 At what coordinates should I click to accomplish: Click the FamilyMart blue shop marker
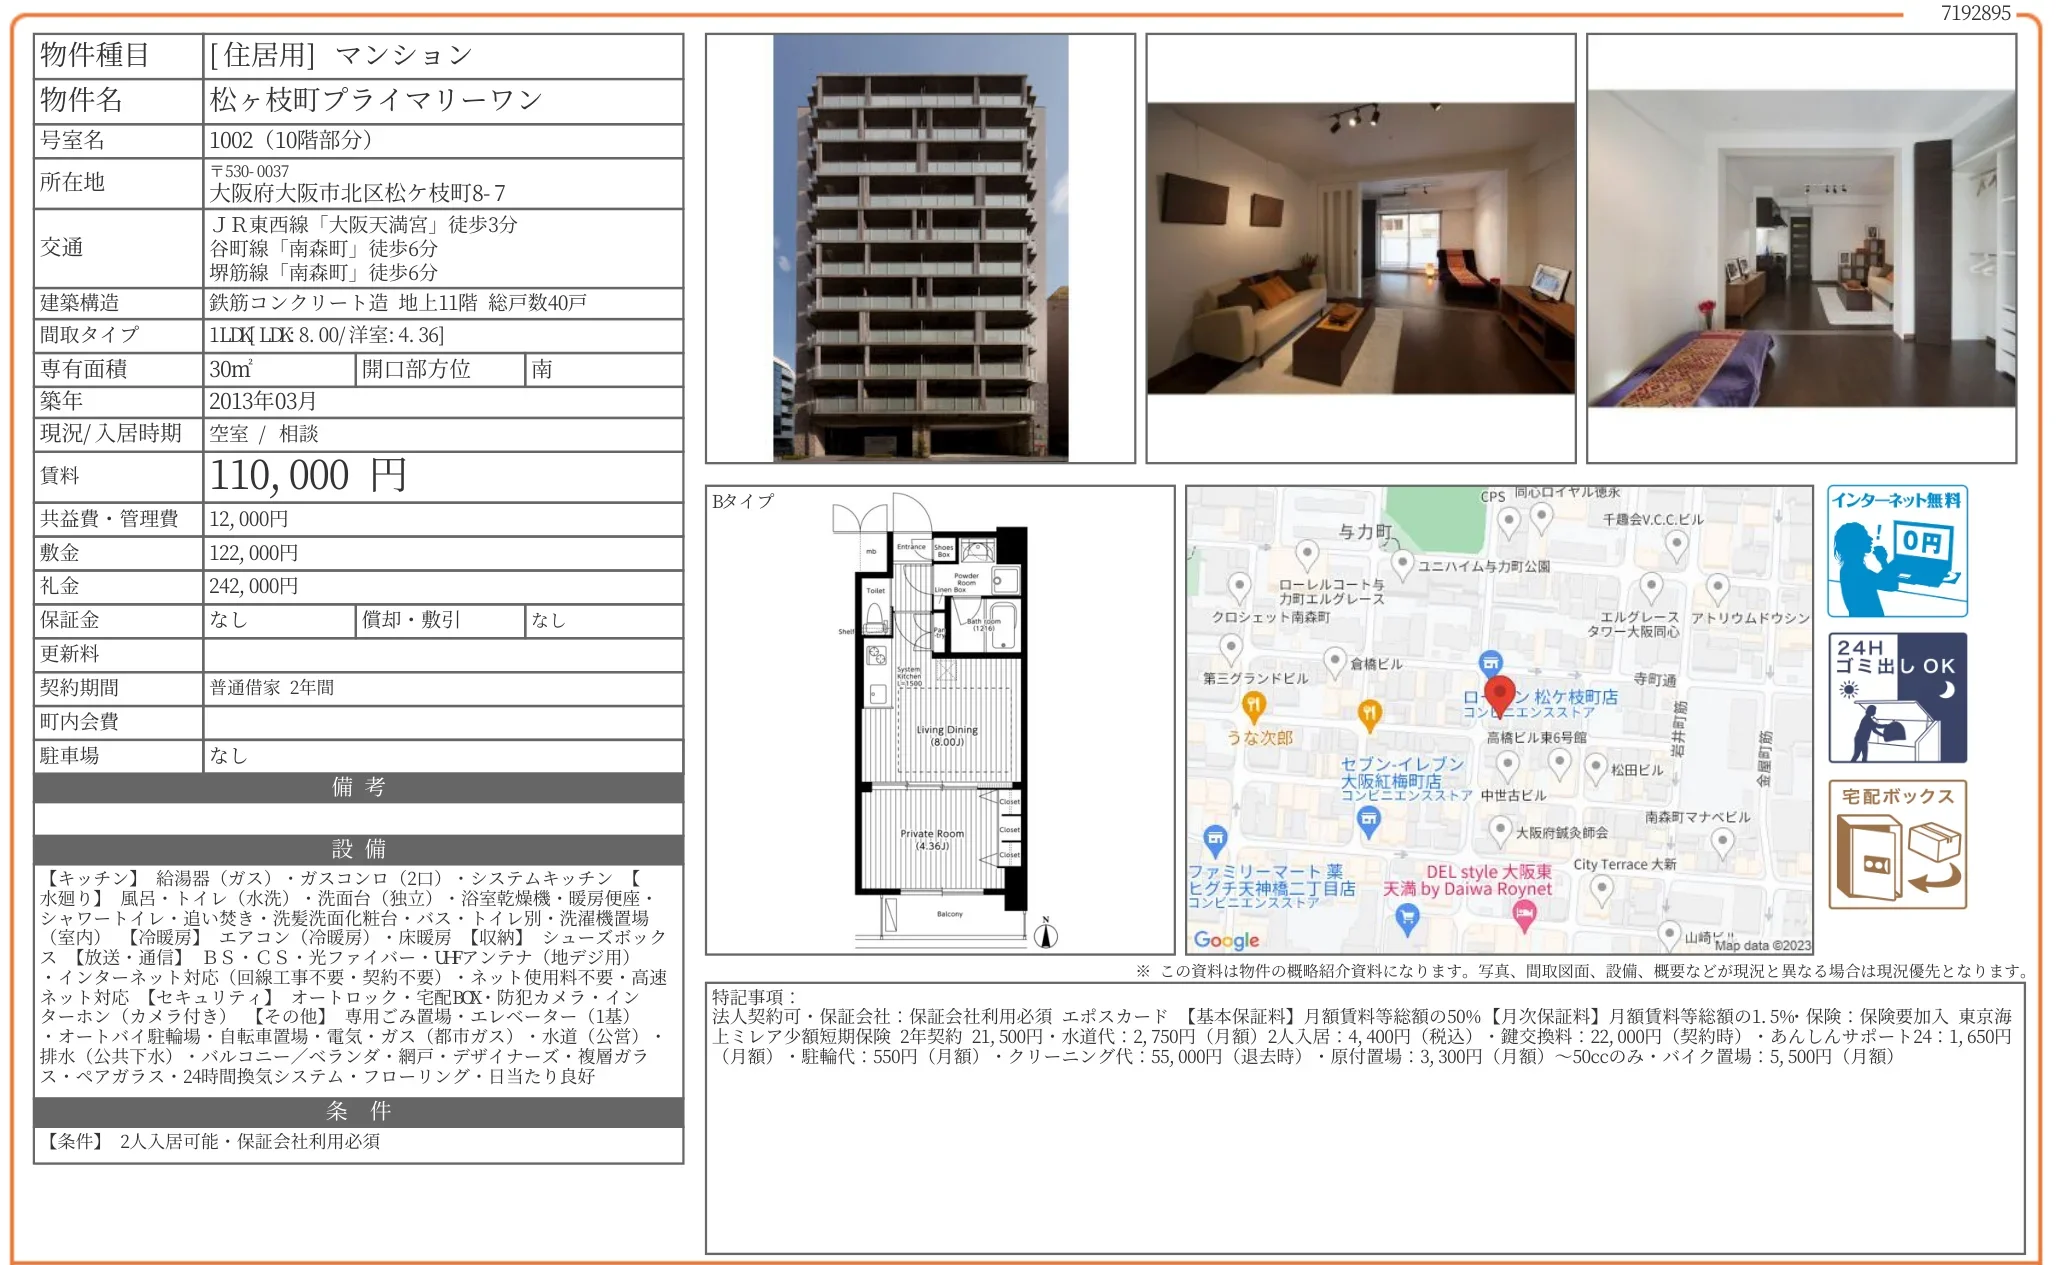(x=1214, y=838)
